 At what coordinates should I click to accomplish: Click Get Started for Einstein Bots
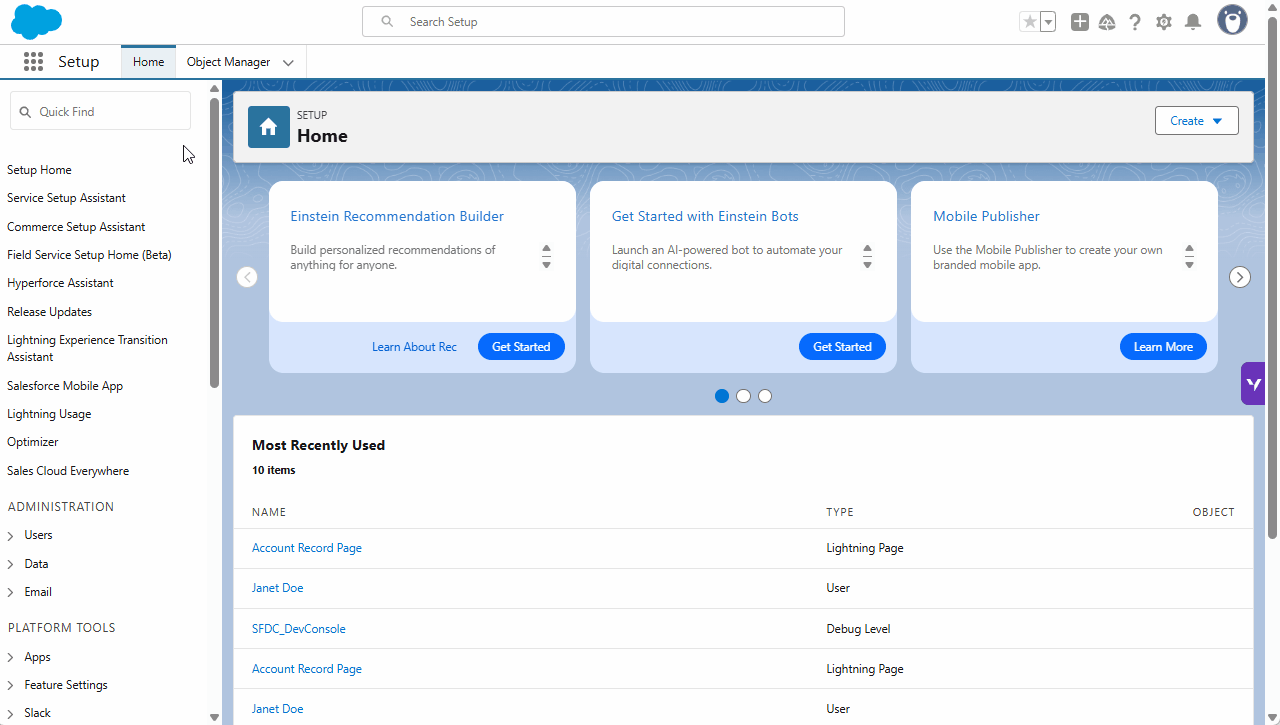842,347
